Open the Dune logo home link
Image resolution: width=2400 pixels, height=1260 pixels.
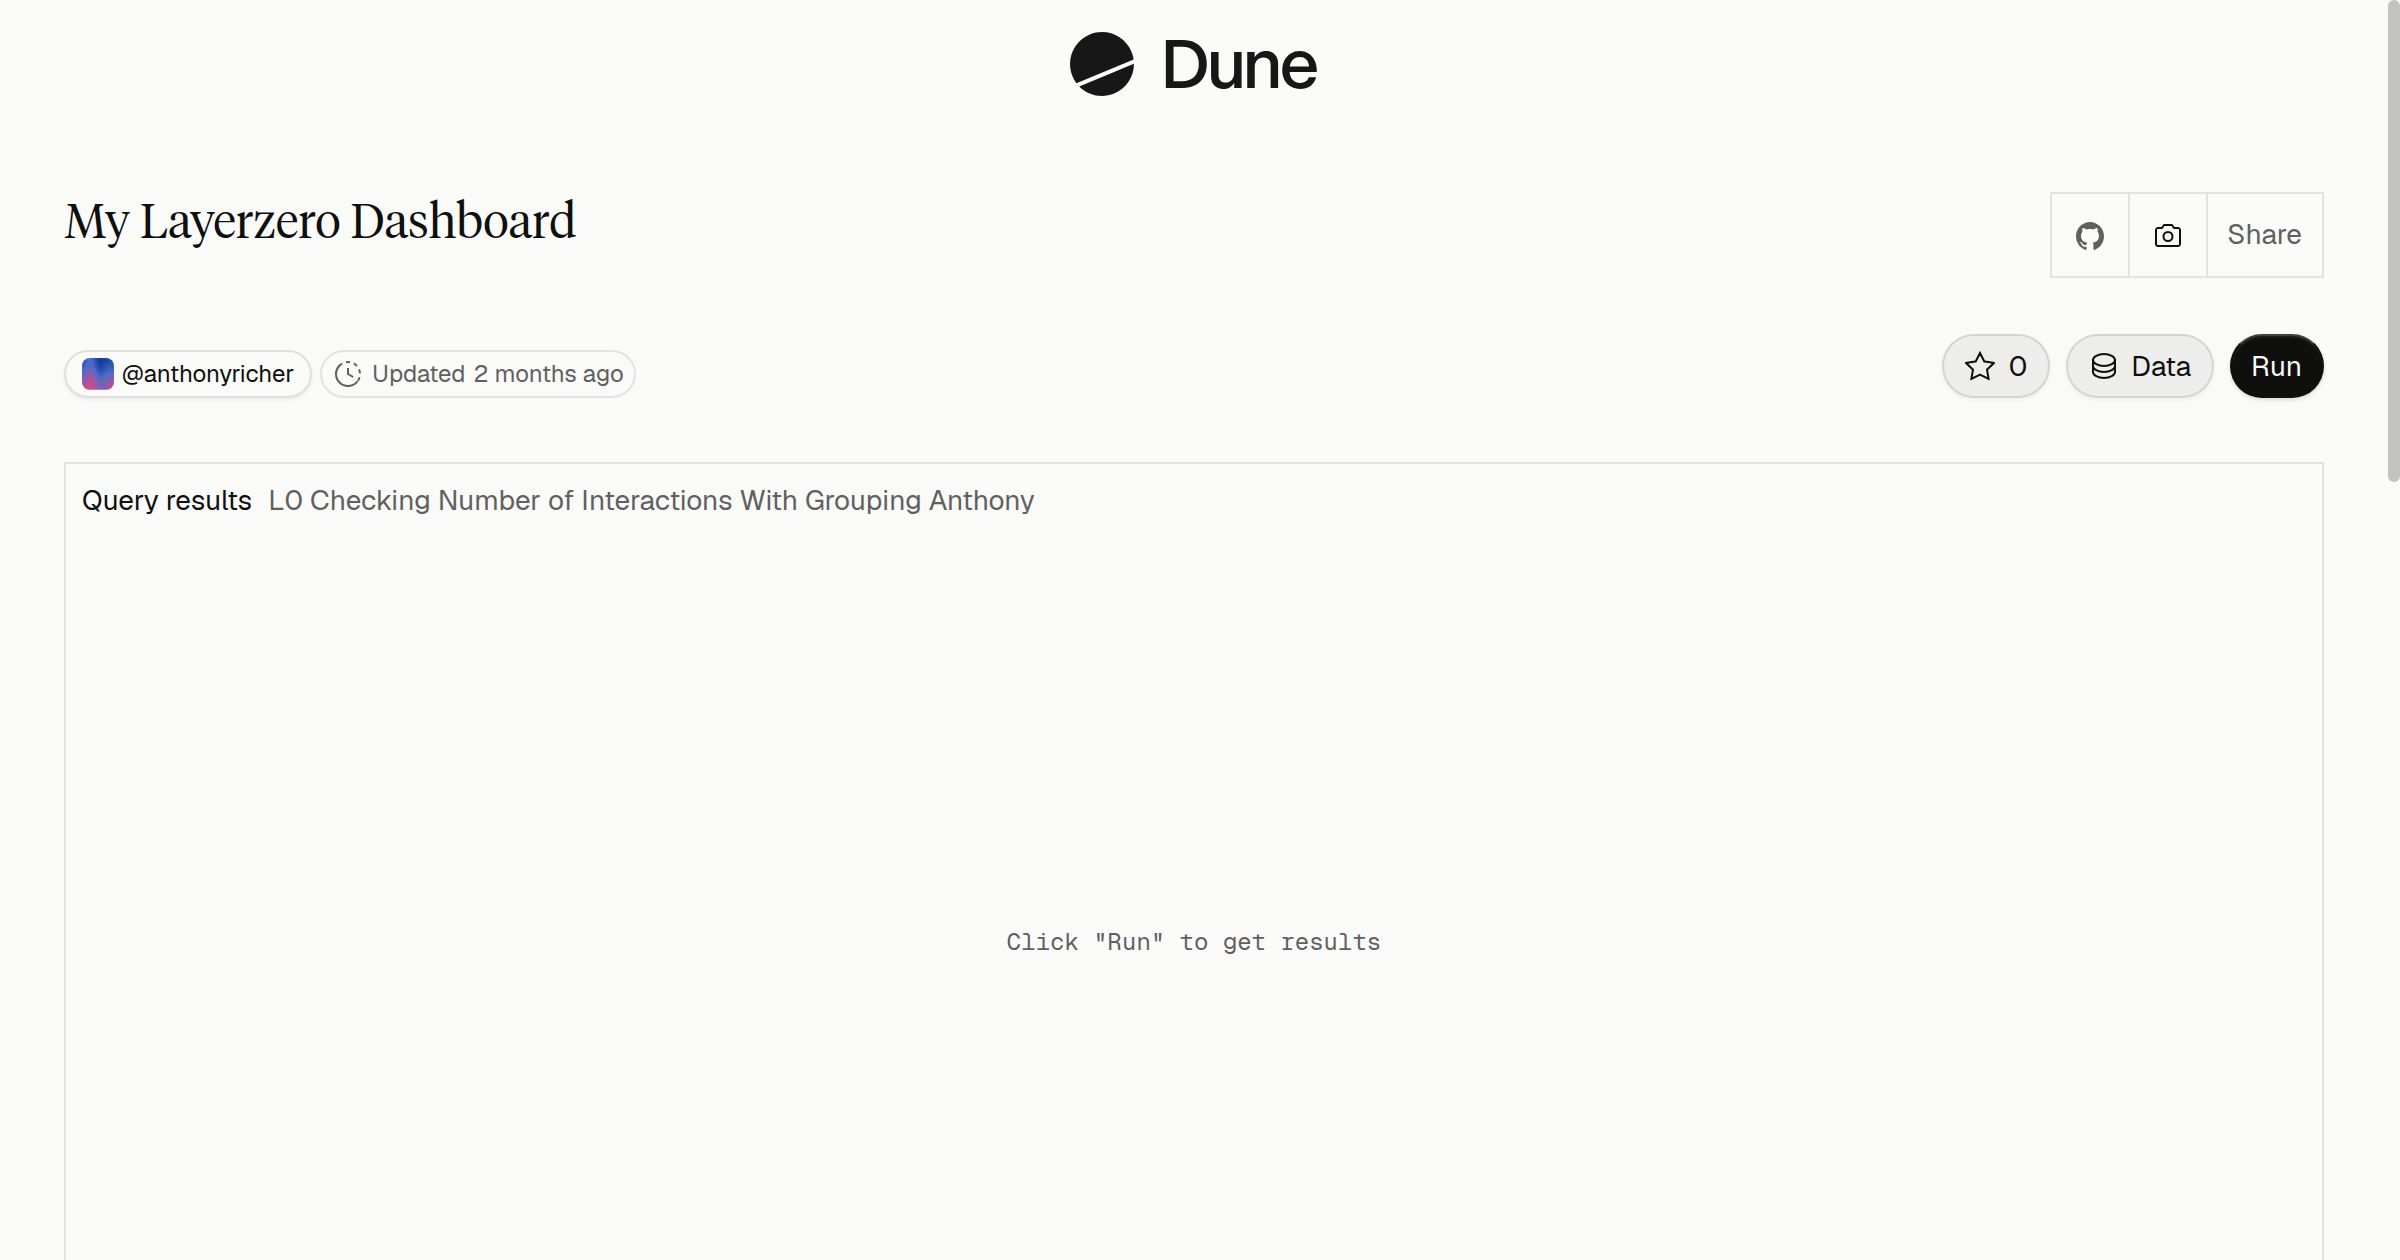(1193, 65)
